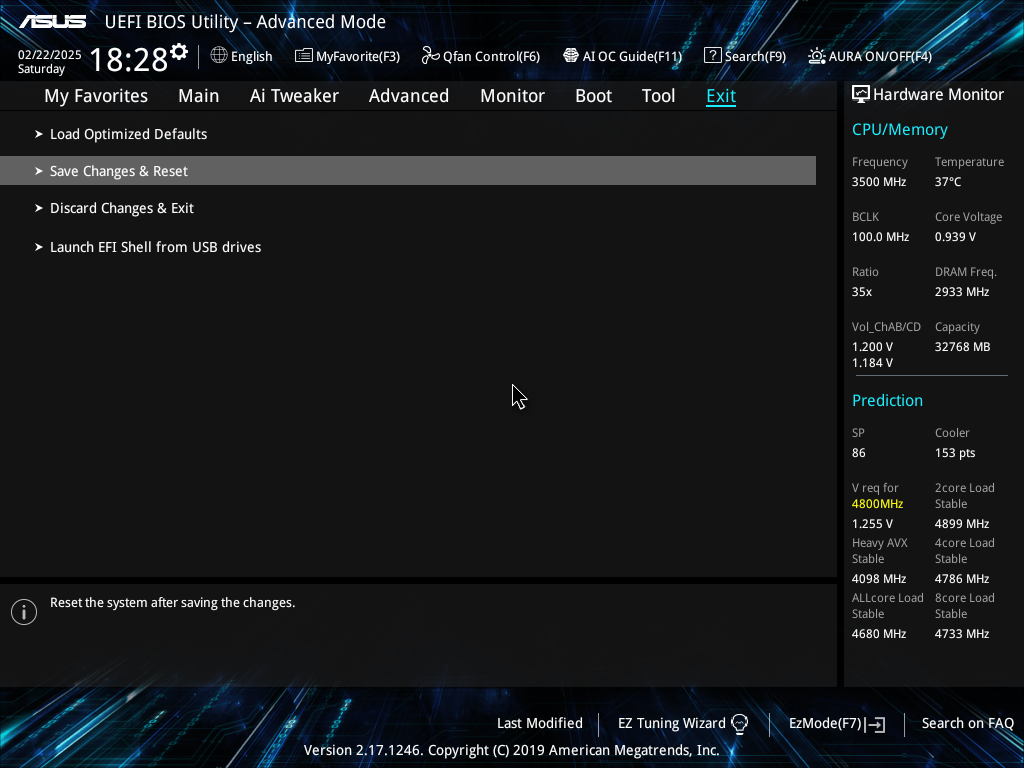This screenshot has width=1024, height=768.
Task: Select Discard Changes & Exit
Action: coord(121,208)
